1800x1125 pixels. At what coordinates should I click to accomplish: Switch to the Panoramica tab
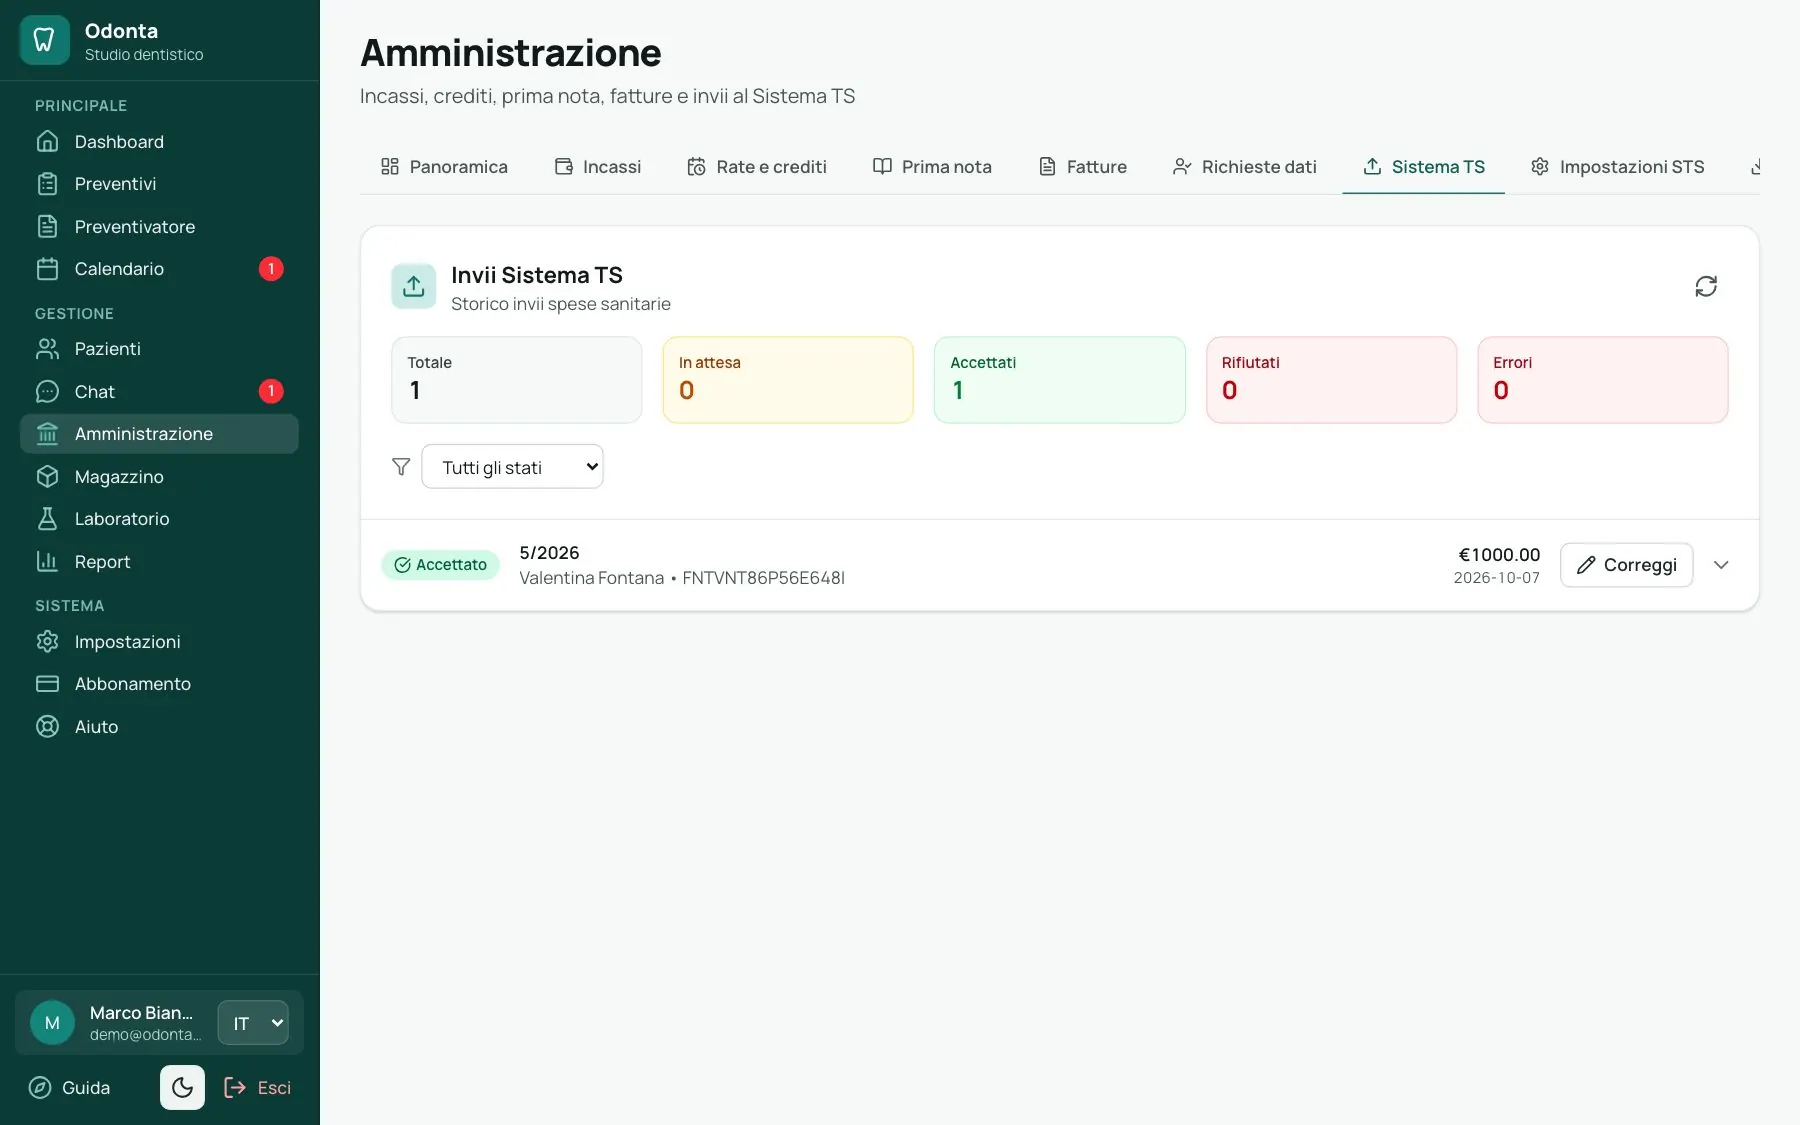444,167
